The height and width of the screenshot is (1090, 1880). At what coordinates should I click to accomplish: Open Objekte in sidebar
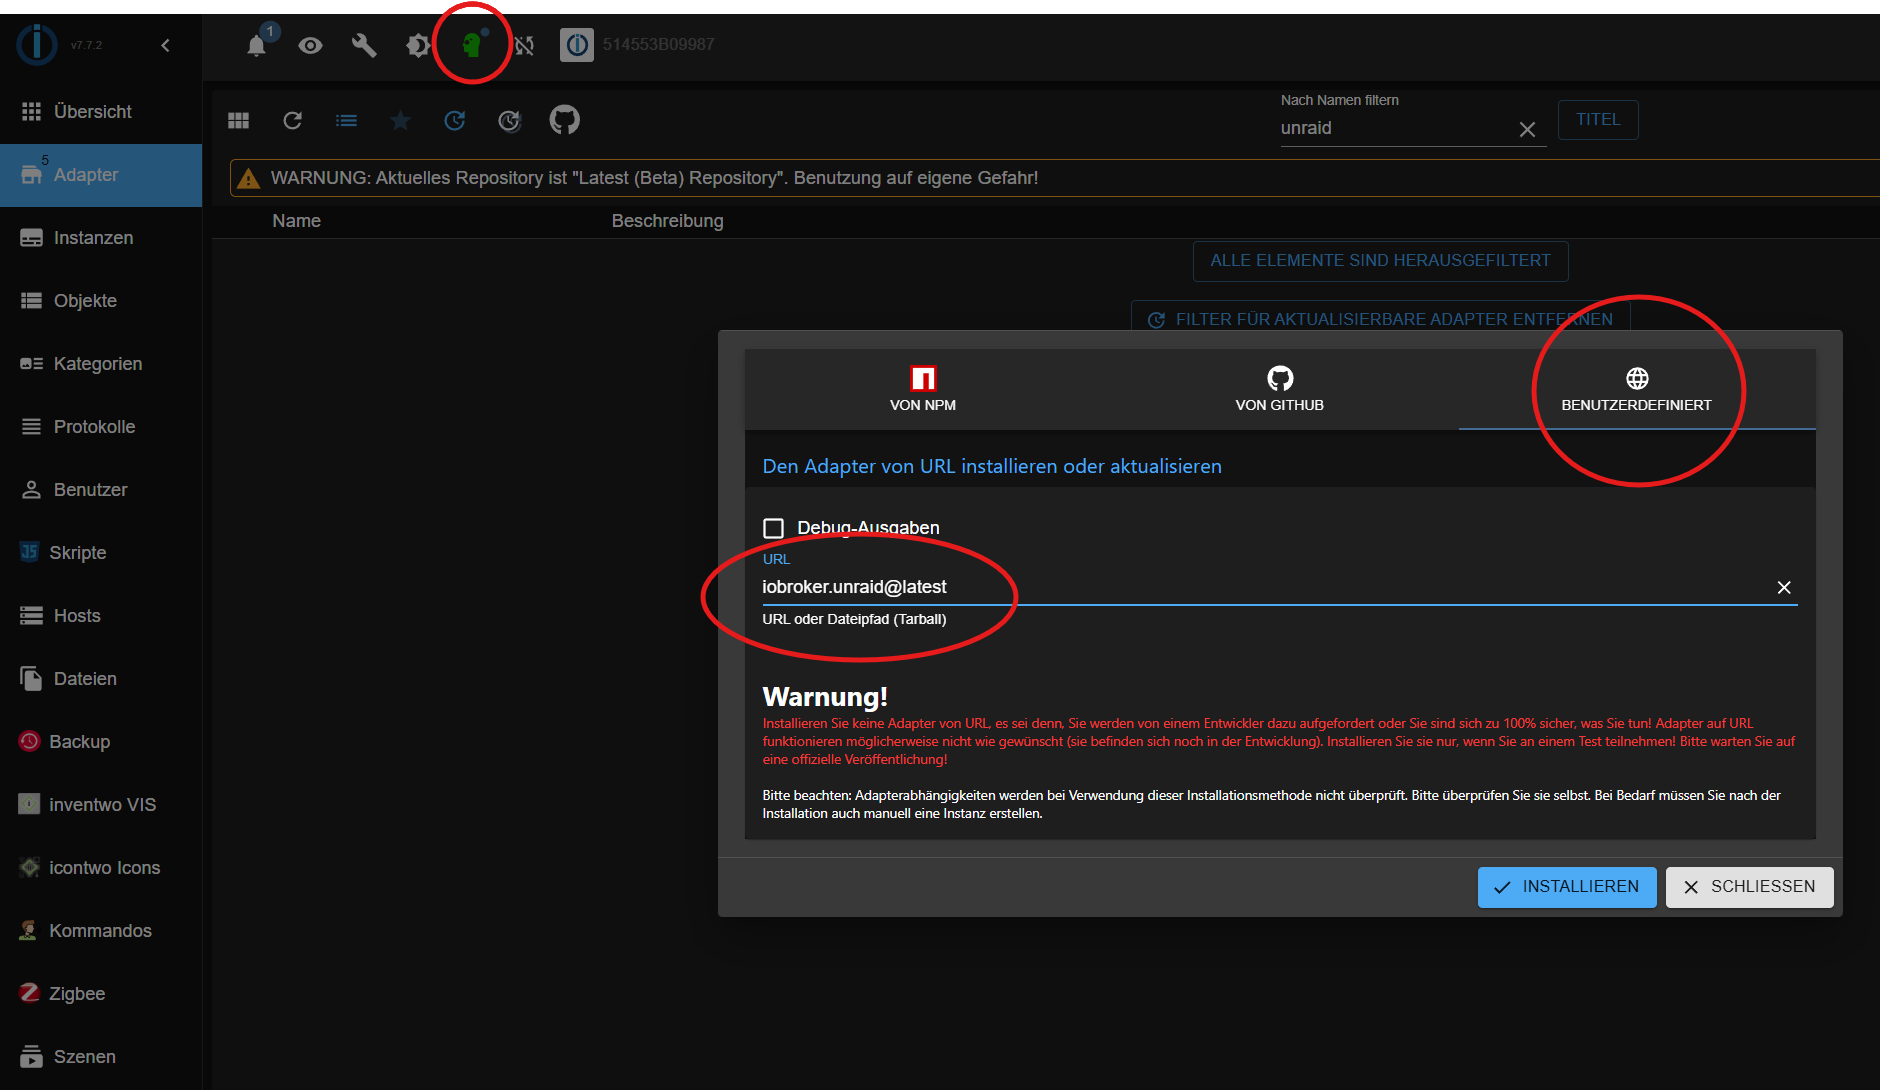tap(101, 301)
